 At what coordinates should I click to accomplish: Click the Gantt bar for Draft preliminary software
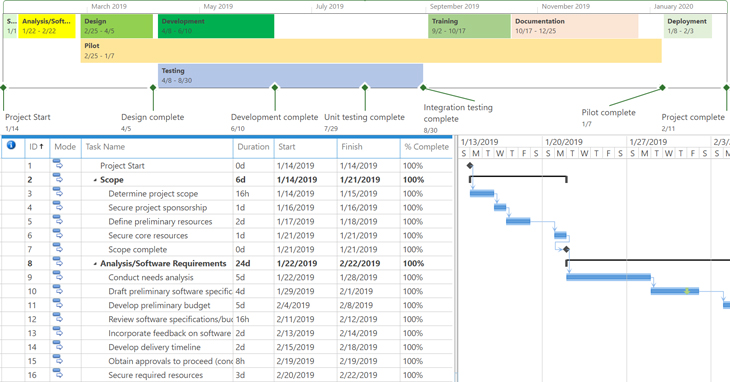(x=675, y=291)
